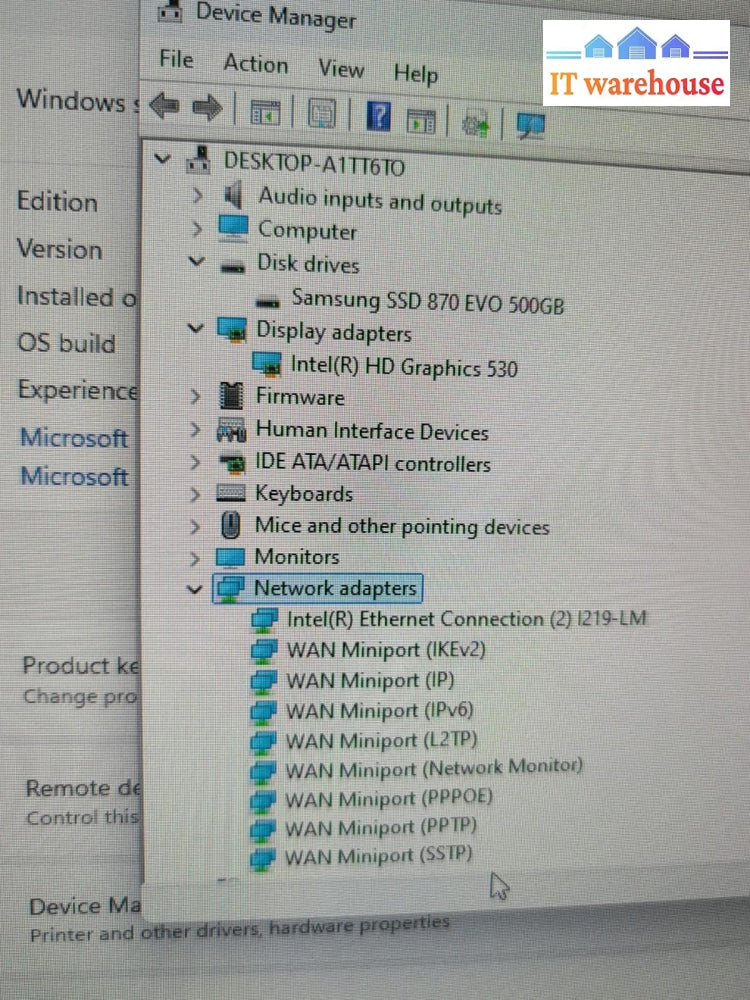
Task: Select WAN Miniport (L2TP)
Action: tap(381, 740)
